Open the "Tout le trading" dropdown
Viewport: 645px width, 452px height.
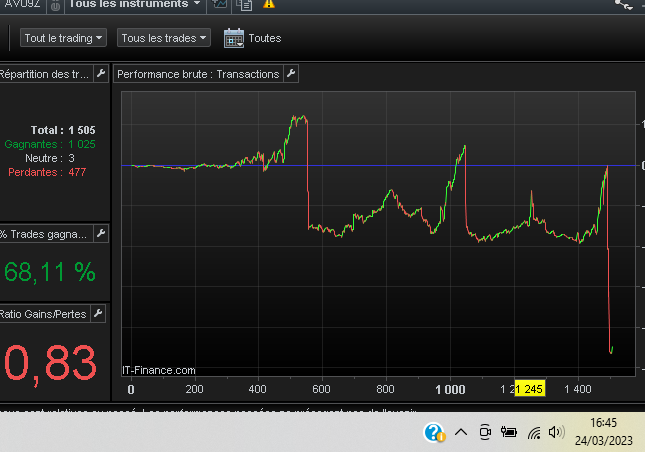[63, 38]
